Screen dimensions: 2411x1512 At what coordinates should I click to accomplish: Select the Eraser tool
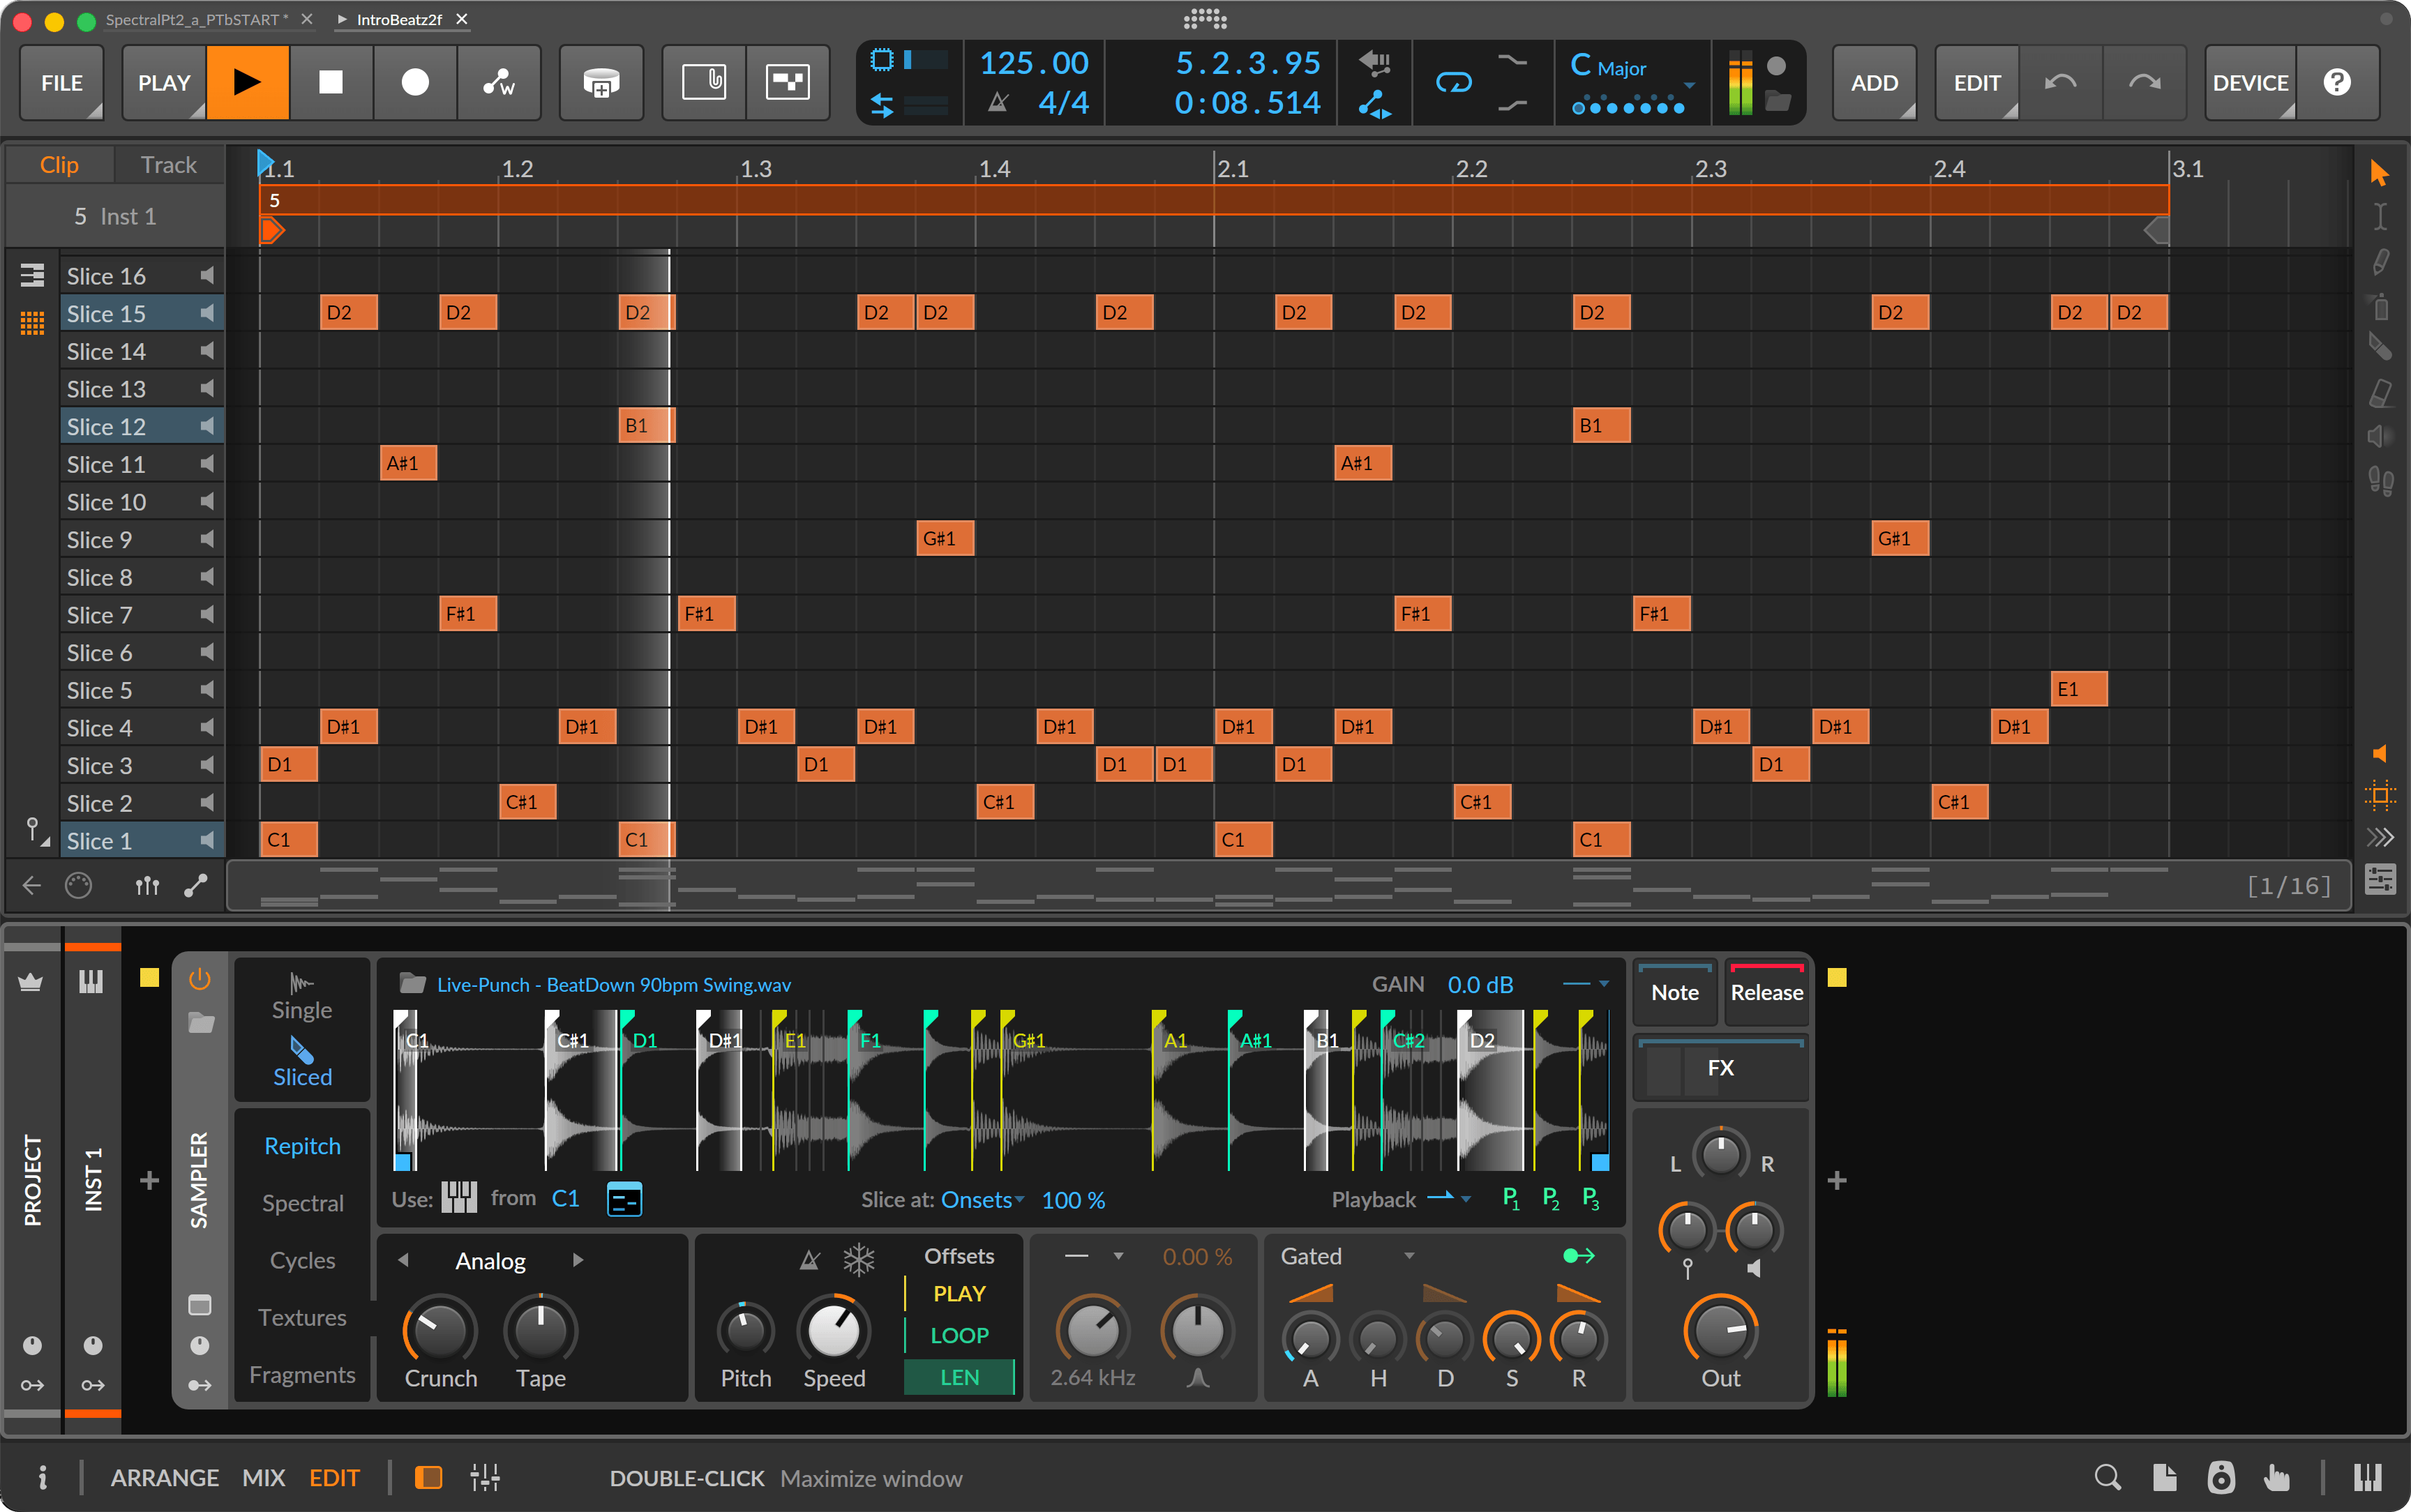[2380, 393]
